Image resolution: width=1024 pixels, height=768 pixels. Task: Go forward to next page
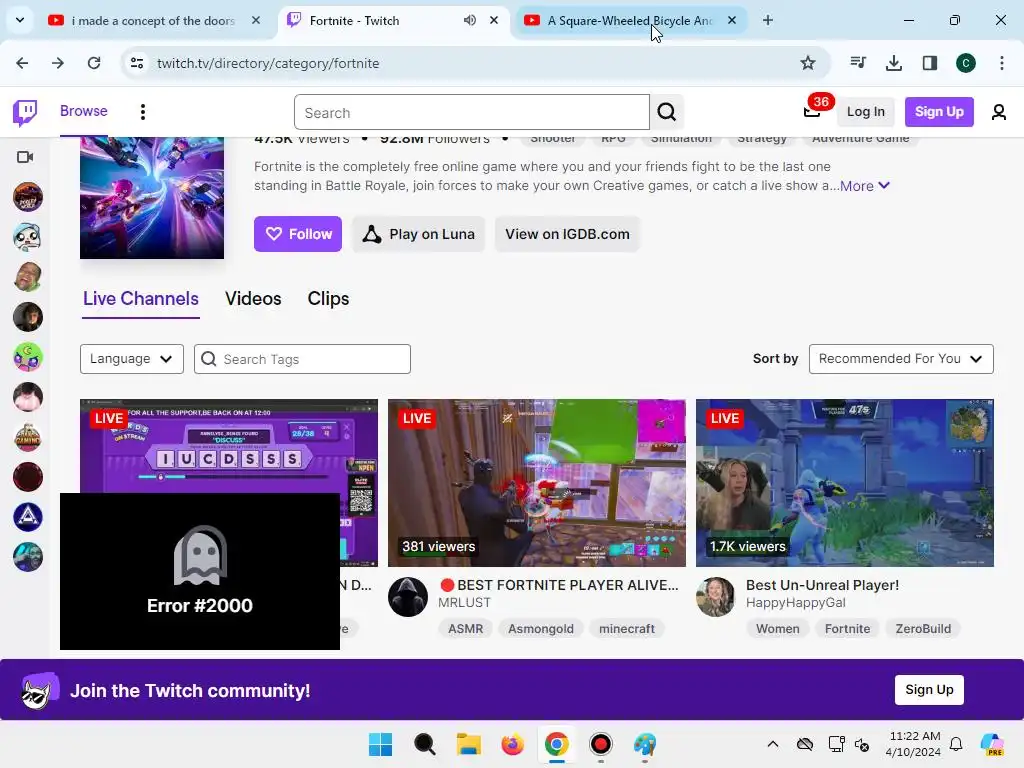tap(58, 63)
